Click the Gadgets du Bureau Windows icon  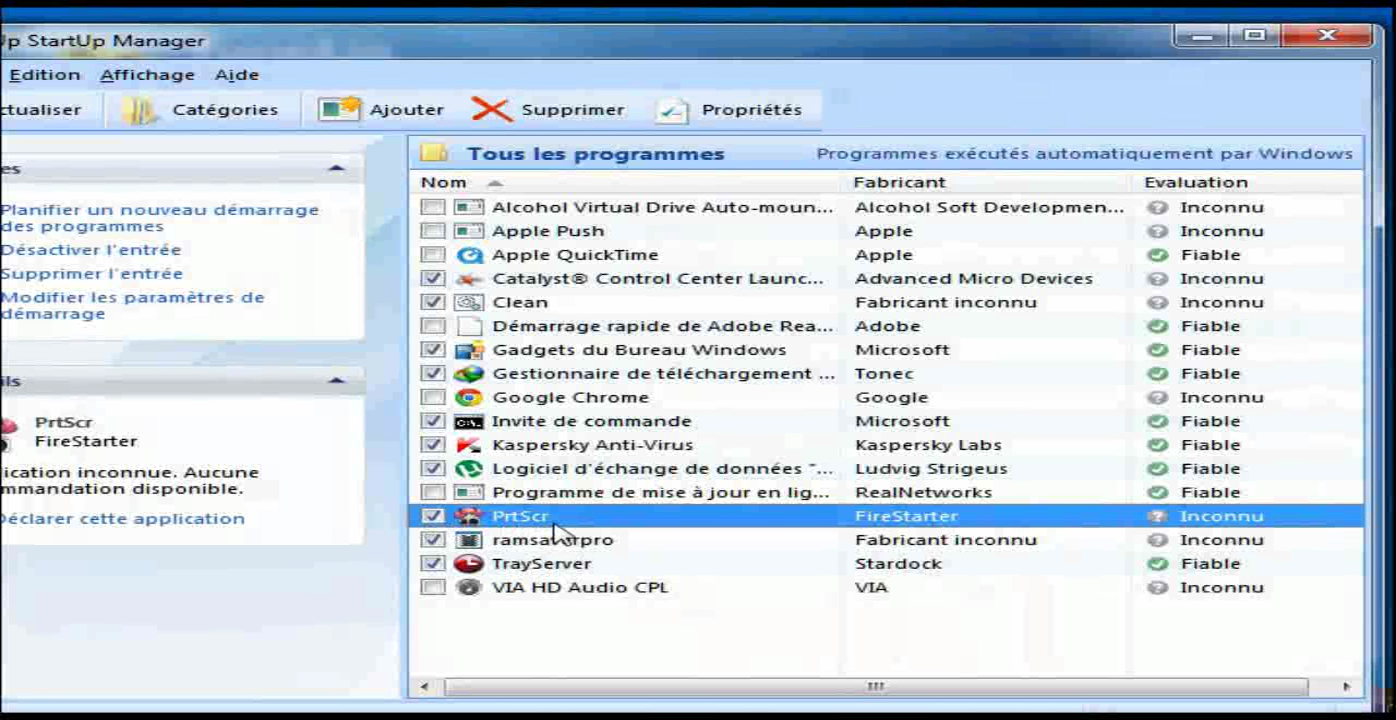[x=469, y=350]
